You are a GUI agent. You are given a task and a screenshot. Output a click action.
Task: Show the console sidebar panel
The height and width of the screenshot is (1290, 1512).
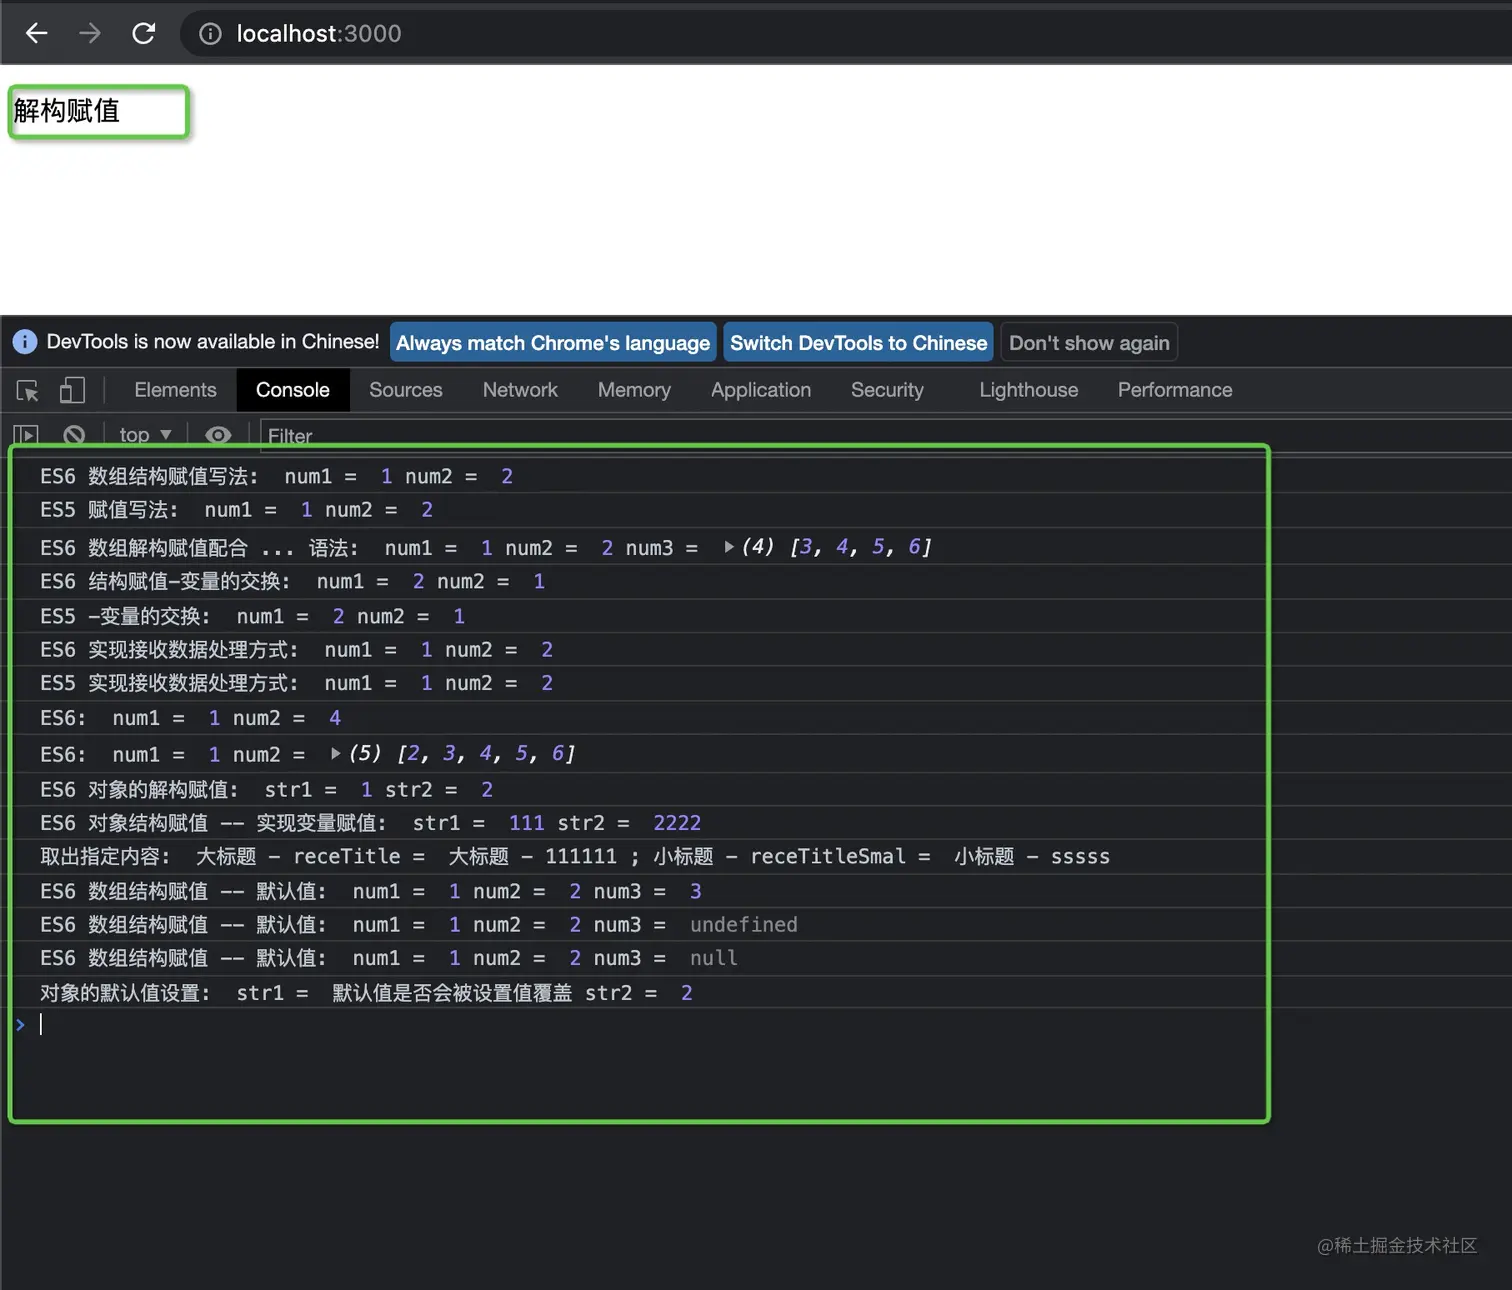coord(25,435)
